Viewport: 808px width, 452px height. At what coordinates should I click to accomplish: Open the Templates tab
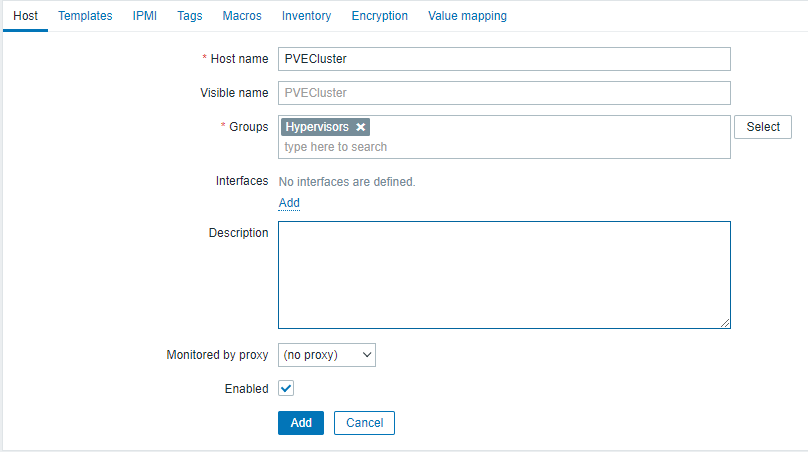pos(85,16)
